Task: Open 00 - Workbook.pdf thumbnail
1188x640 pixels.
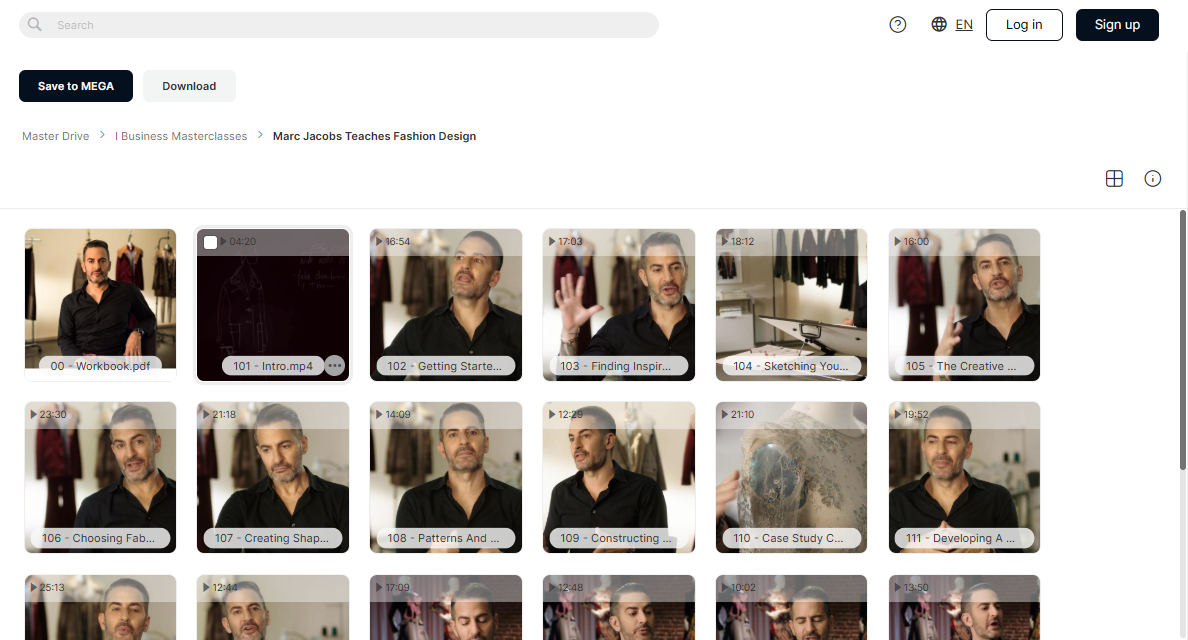Action: click(x=100, y=304)
